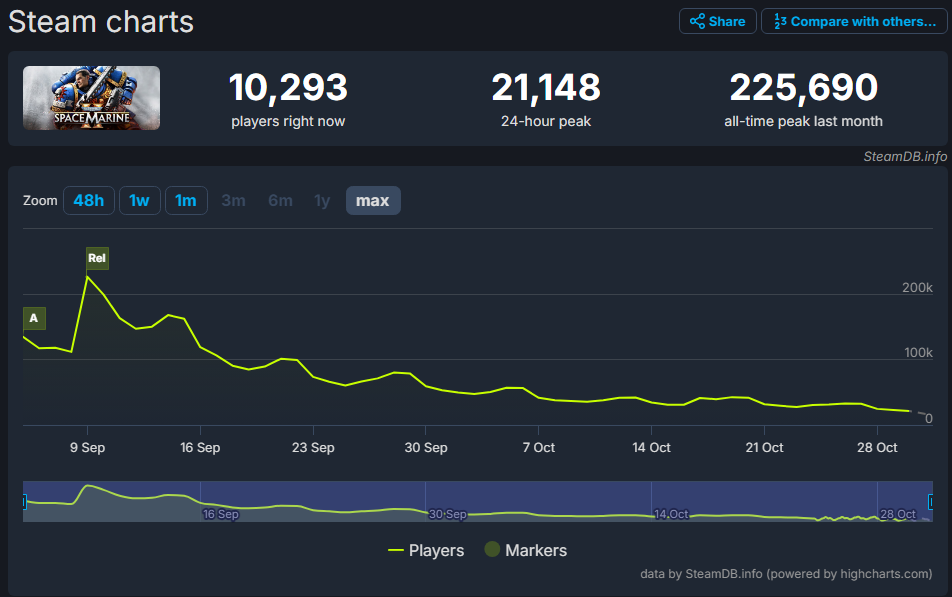
Task: Click the 28 Oct main x-axis label
Action: coord(877,448)
